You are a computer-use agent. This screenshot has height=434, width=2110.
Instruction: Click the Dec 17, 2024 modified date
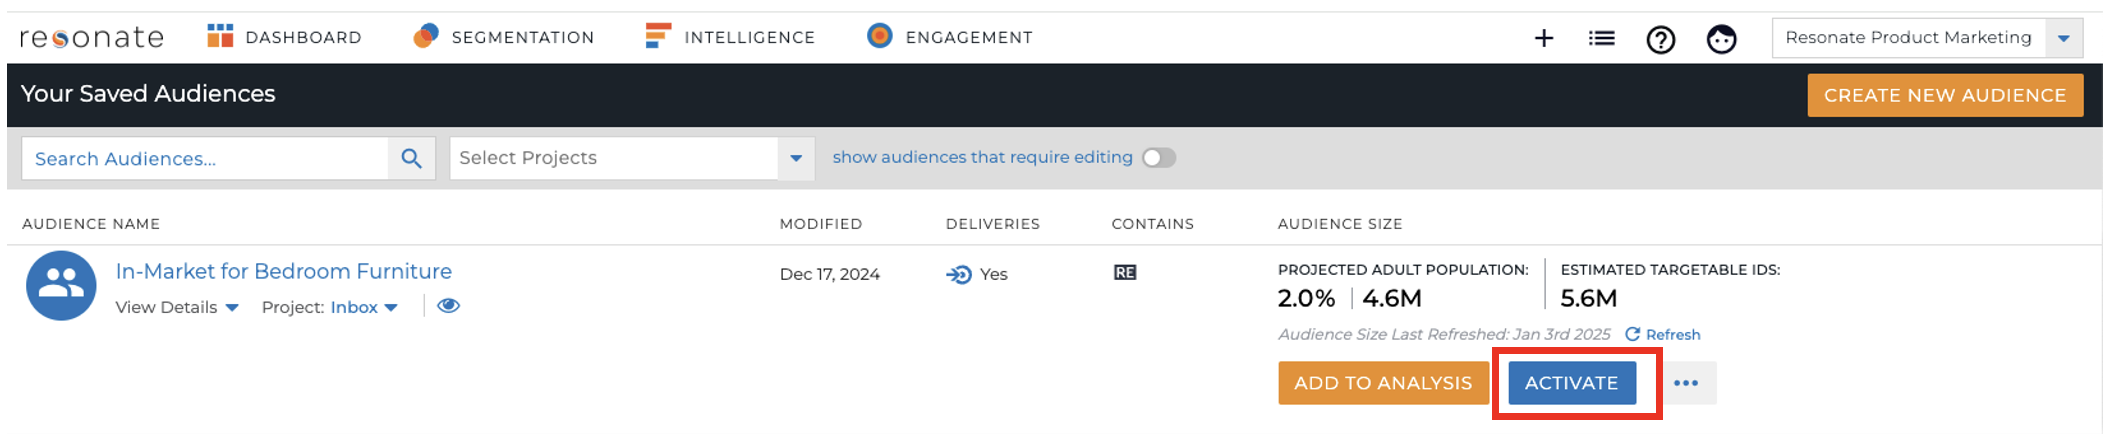(x=830, y=274)
